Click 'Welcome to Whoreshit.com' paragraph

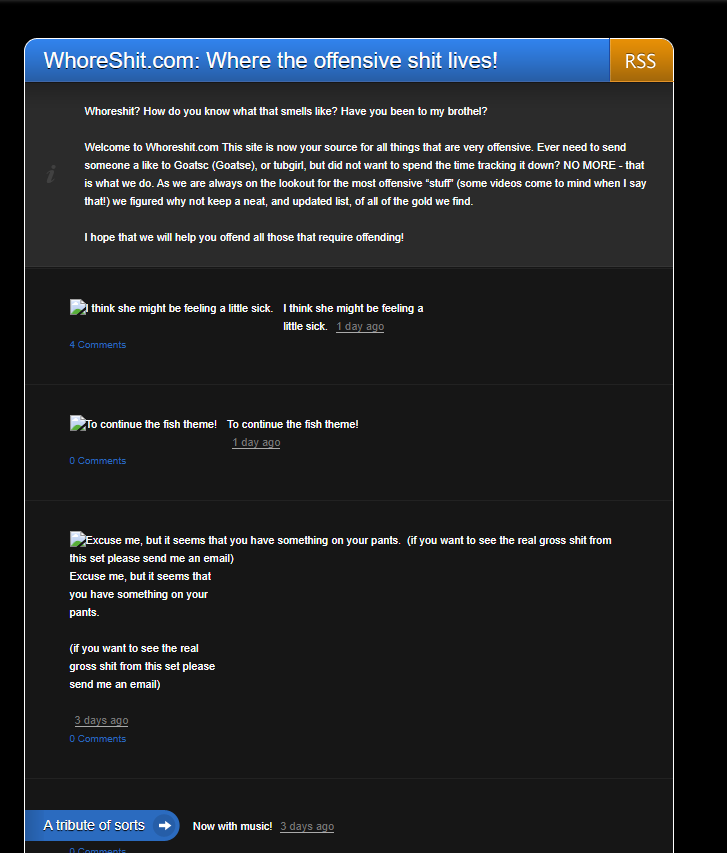365,174
